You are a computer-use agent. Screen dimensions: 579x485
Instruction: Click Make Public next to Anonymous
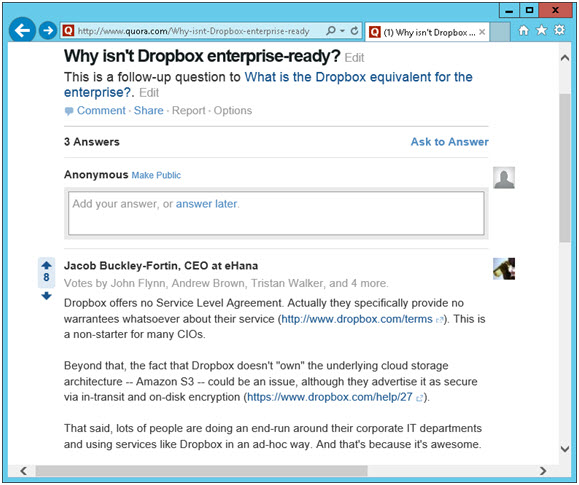pos(156,175)
